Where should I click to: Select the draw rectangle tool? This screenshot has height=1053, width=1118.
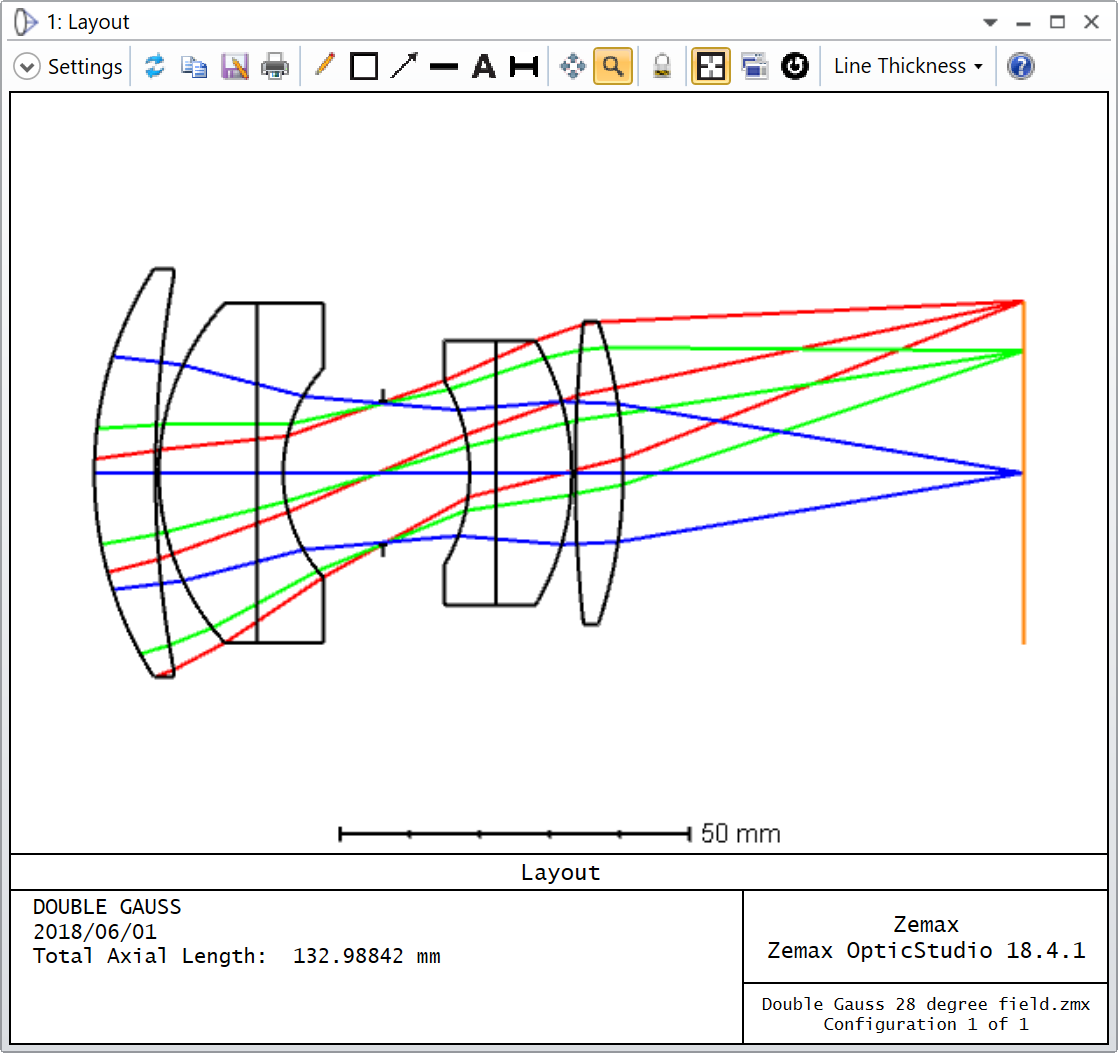[x=364, y=66]
